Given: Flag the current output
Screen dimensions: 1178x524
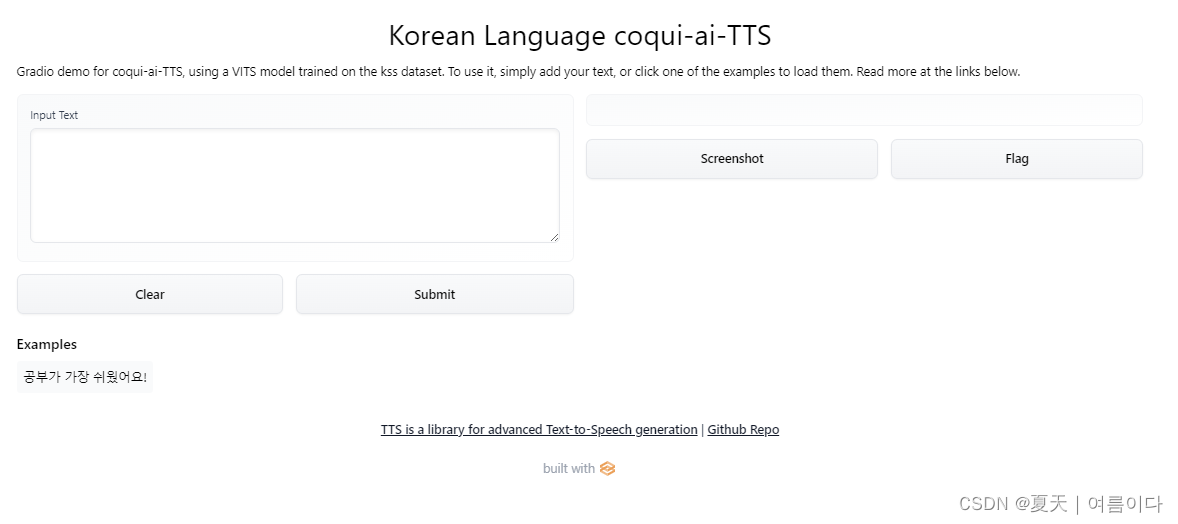Looking at the screenshot, I should point(1016,159).
